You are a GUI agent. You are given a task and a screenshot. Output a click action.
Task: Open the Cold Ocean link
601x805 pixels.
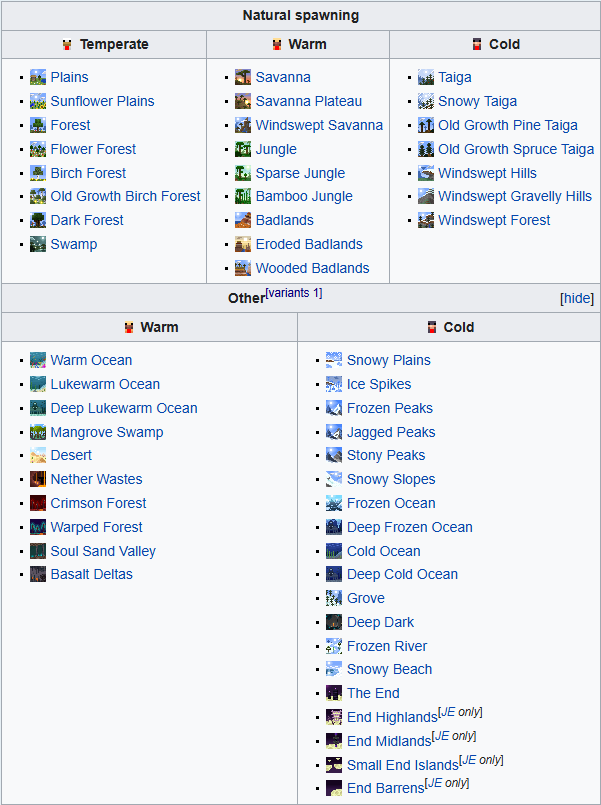click(x=384, y=551)
